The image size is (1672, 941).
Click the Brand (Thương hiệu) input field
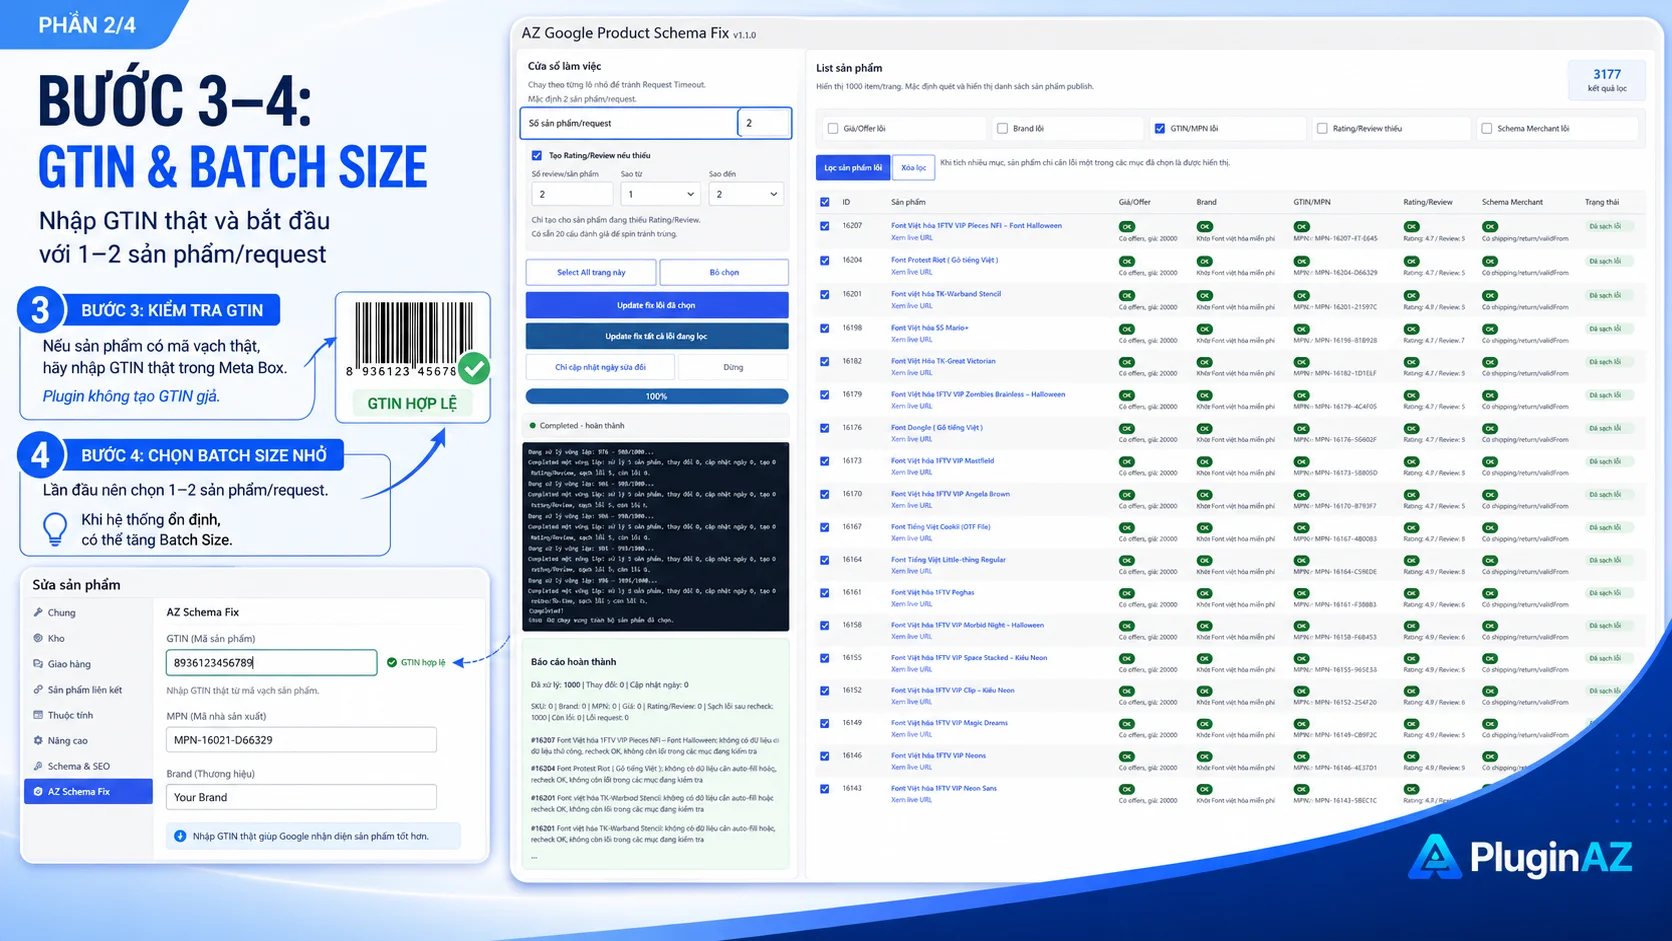[301, 797]
